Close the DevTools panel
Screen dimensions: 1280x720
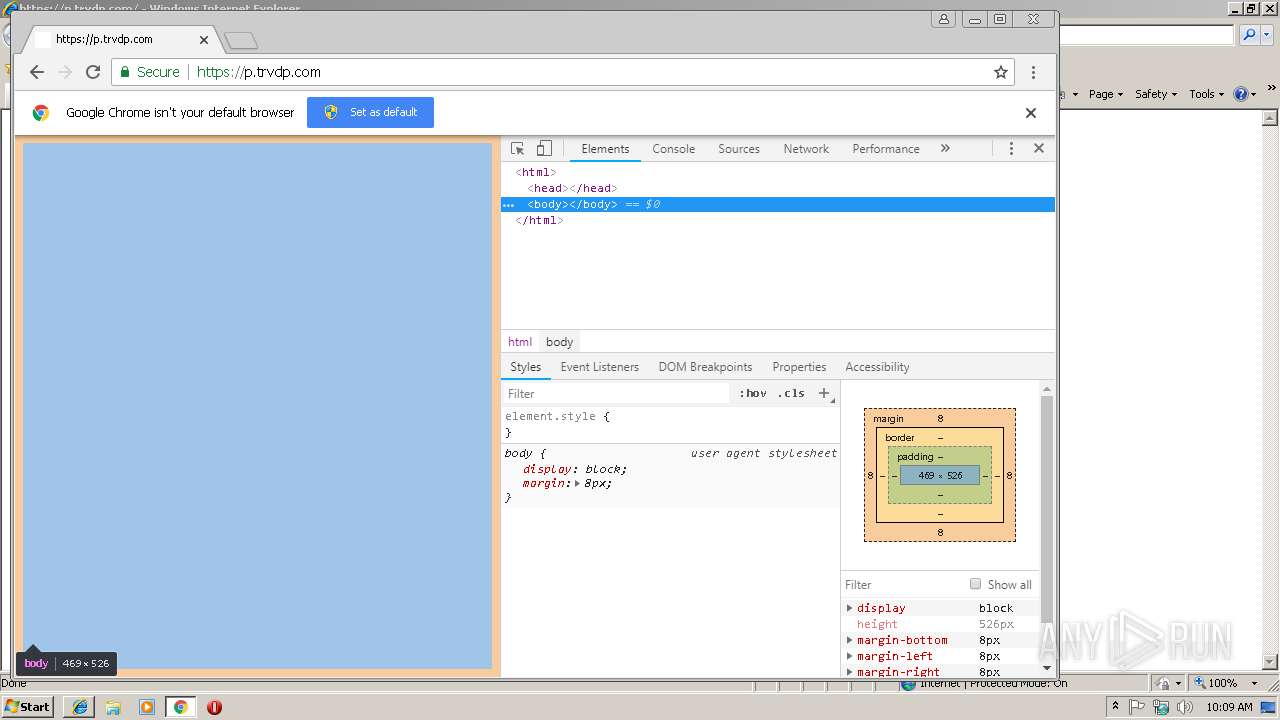(1039, 148)
